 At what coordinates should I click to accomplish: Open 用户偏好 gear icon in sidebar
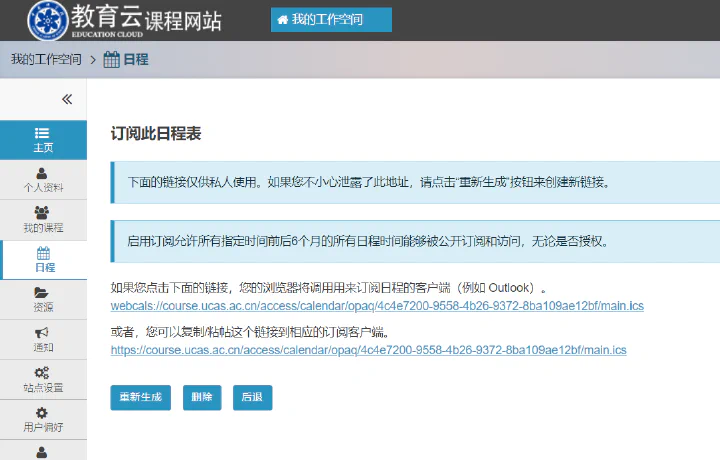point(42,412)
